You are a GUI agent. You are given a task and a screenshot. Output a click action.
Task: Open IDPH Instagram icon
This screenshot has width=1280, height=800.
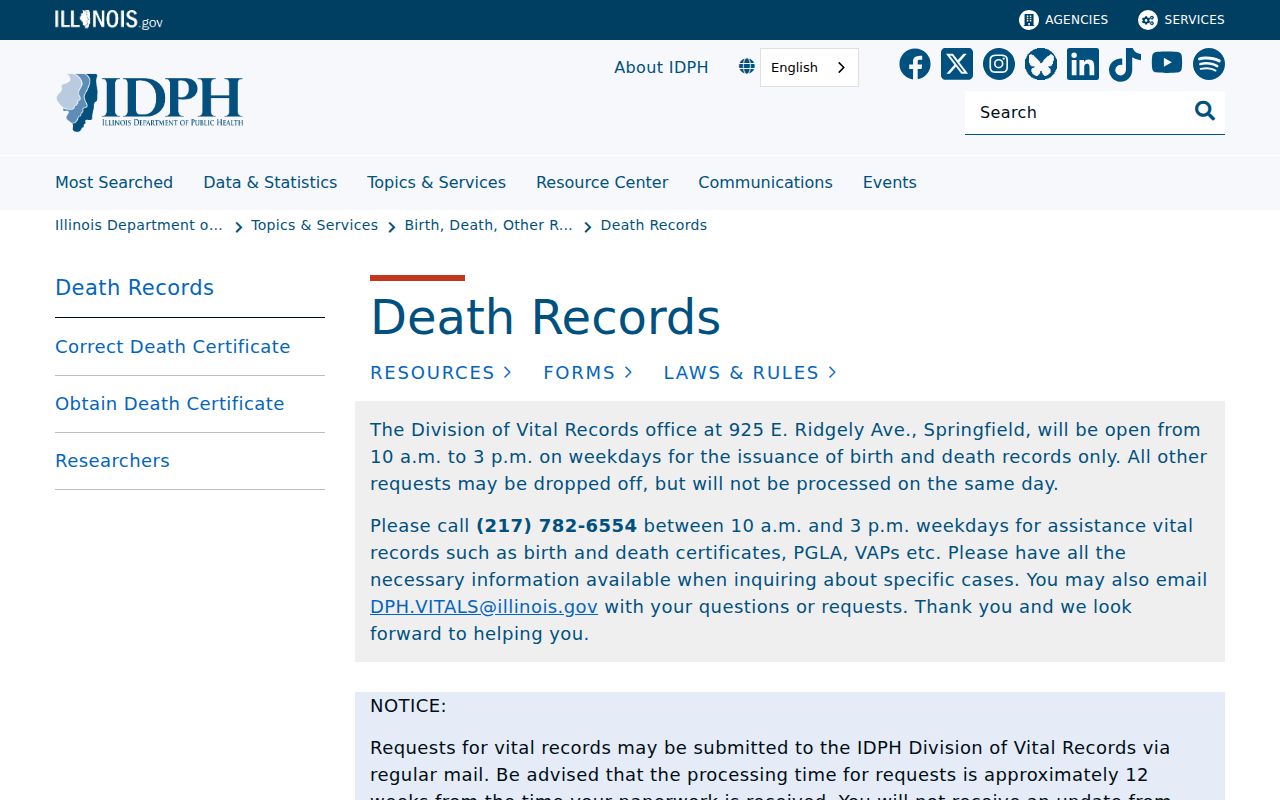[999, 64]
